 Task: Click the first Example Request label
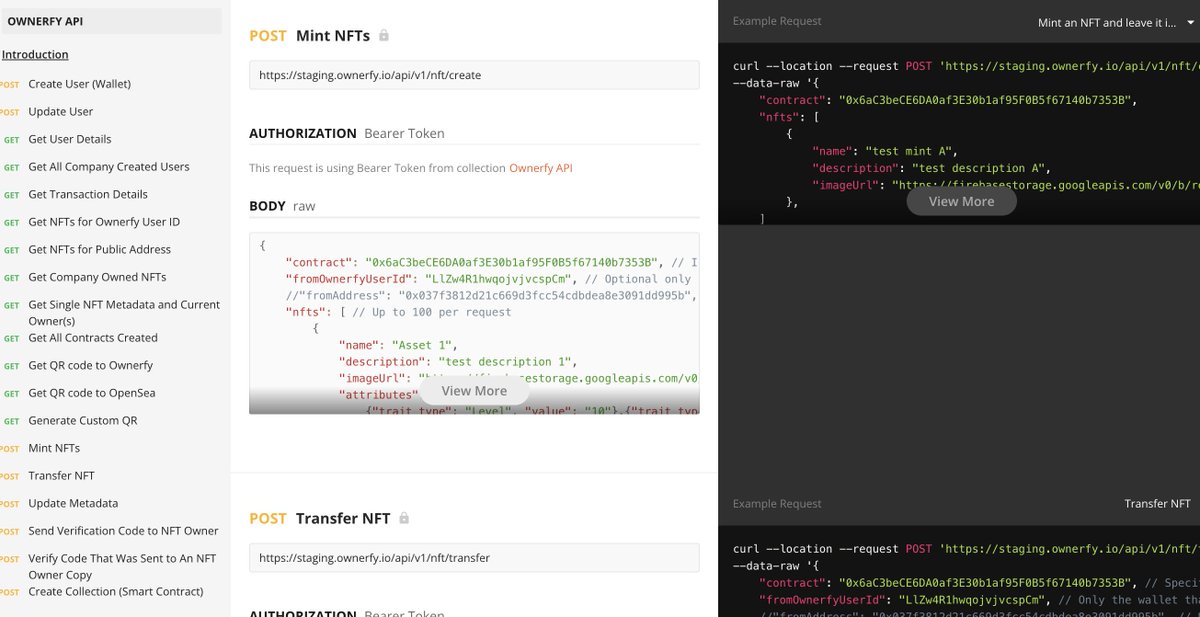pyautogui.click(x=777, y=21)
